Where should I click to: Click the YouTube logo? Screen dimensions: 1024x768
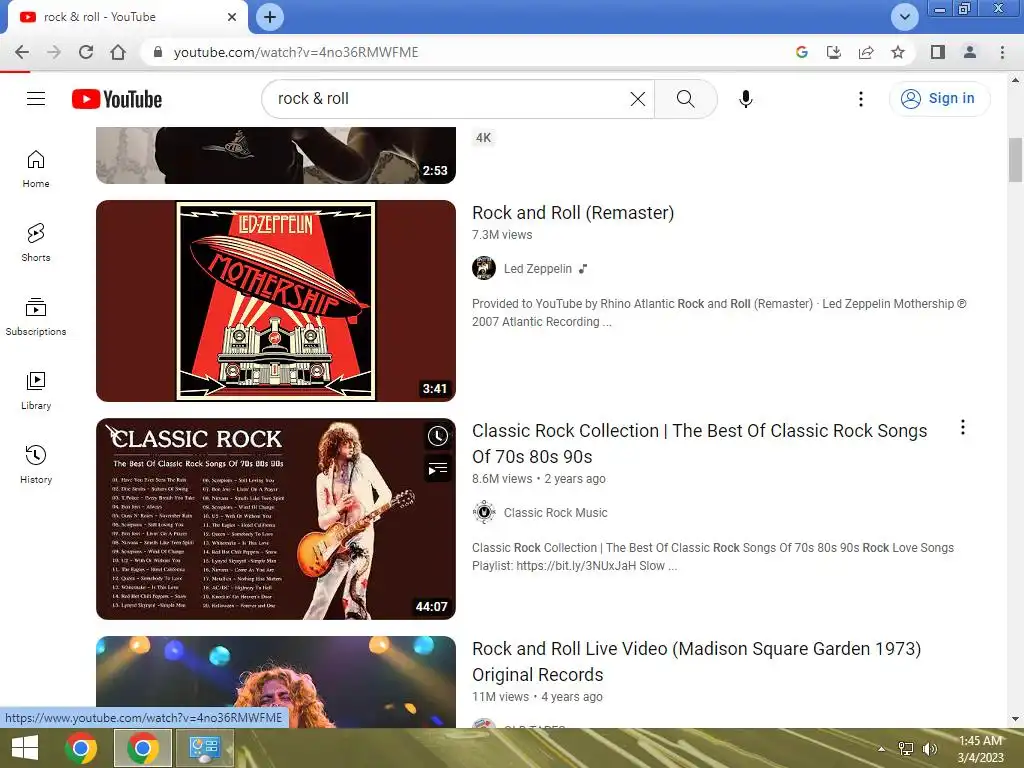pyautogui.click(x=117, y=99)
